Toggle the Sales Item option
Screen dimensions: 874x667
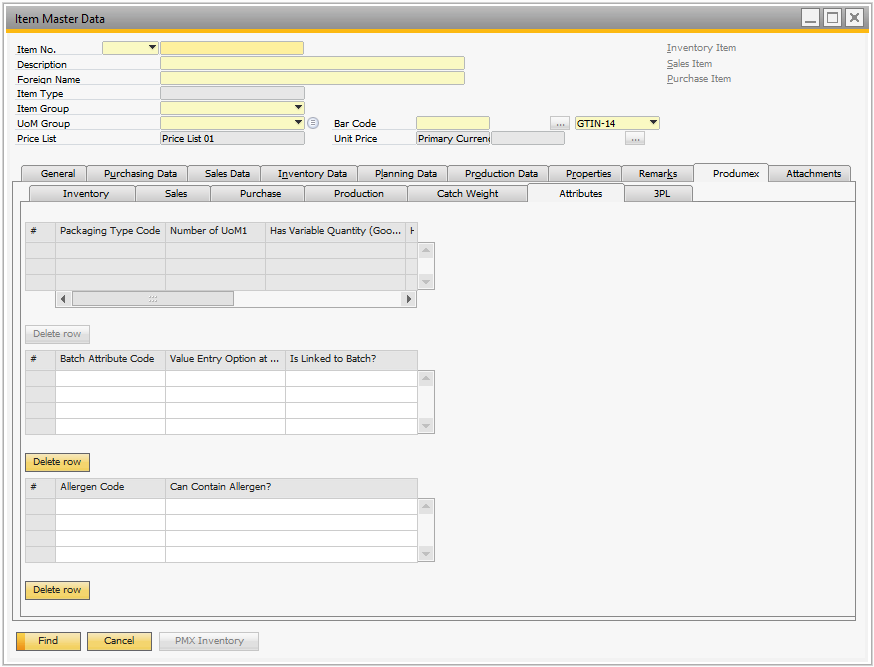coord(689,64)
